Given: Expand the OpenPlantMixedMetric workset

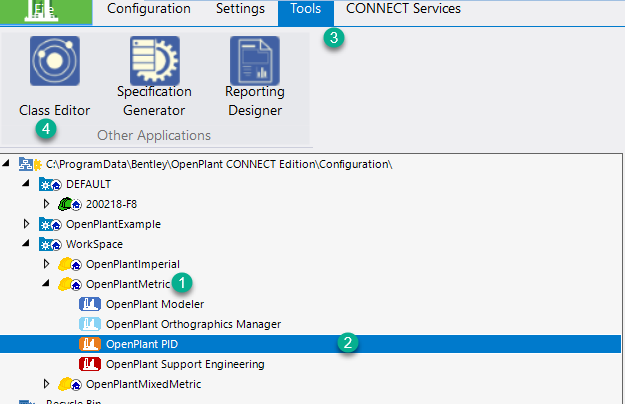Looking at the screenshot, I should [46, 384].
